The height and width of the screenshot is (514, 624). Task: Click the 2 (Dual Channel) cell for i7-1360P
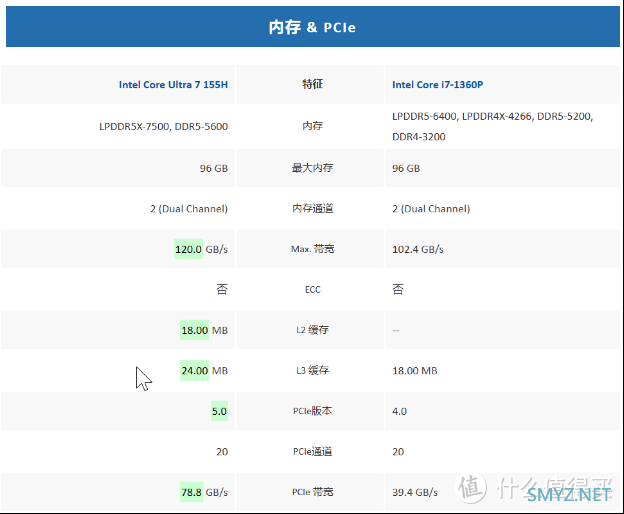(x=431, y=209)
